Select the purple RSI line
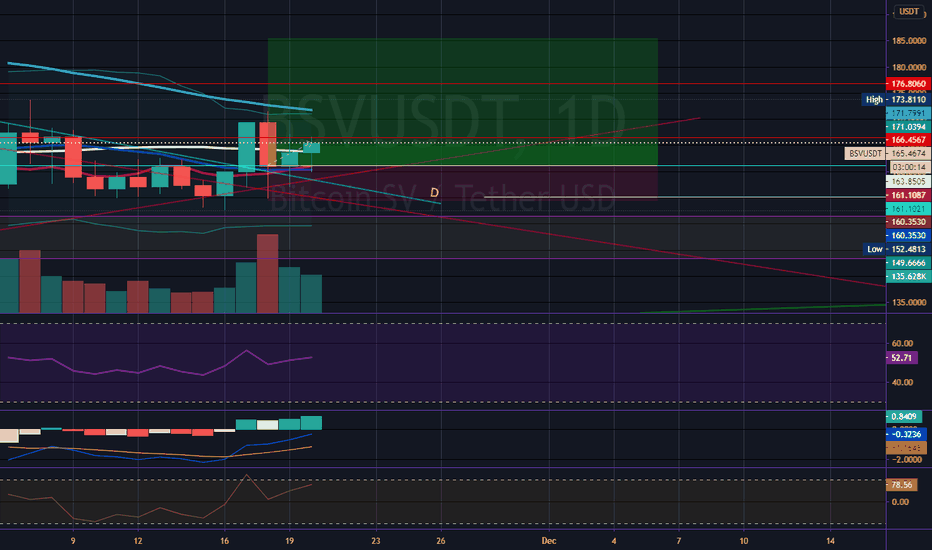This screenshot has height=550, width=932. pos(160,363)
